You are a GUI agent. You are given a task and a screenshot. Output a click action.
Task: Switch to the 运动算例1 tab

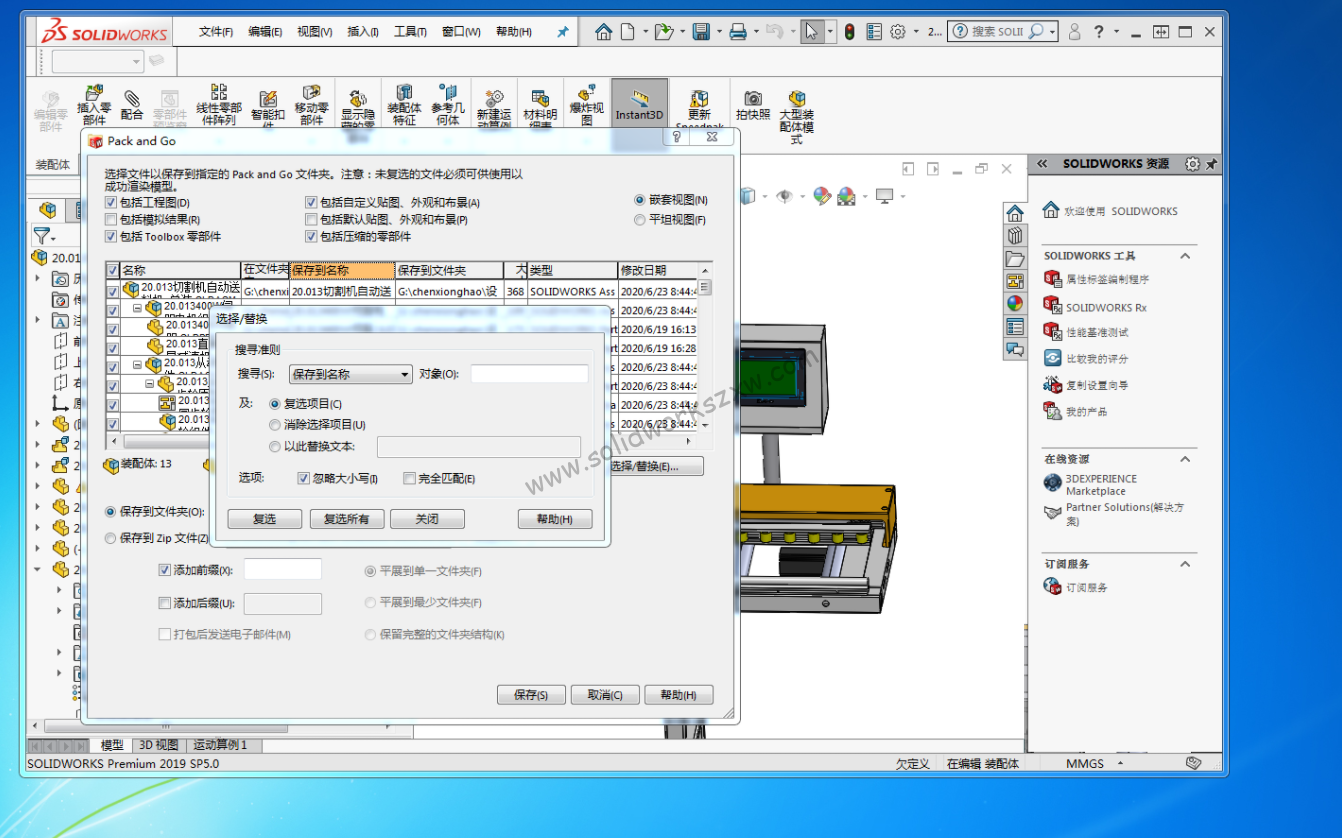pos(221,745)
